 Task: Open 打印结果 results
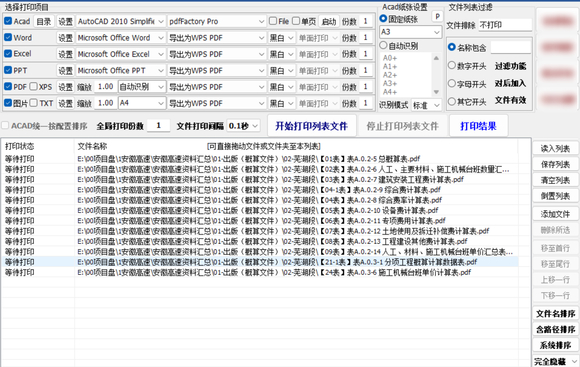tap(478, 126)
